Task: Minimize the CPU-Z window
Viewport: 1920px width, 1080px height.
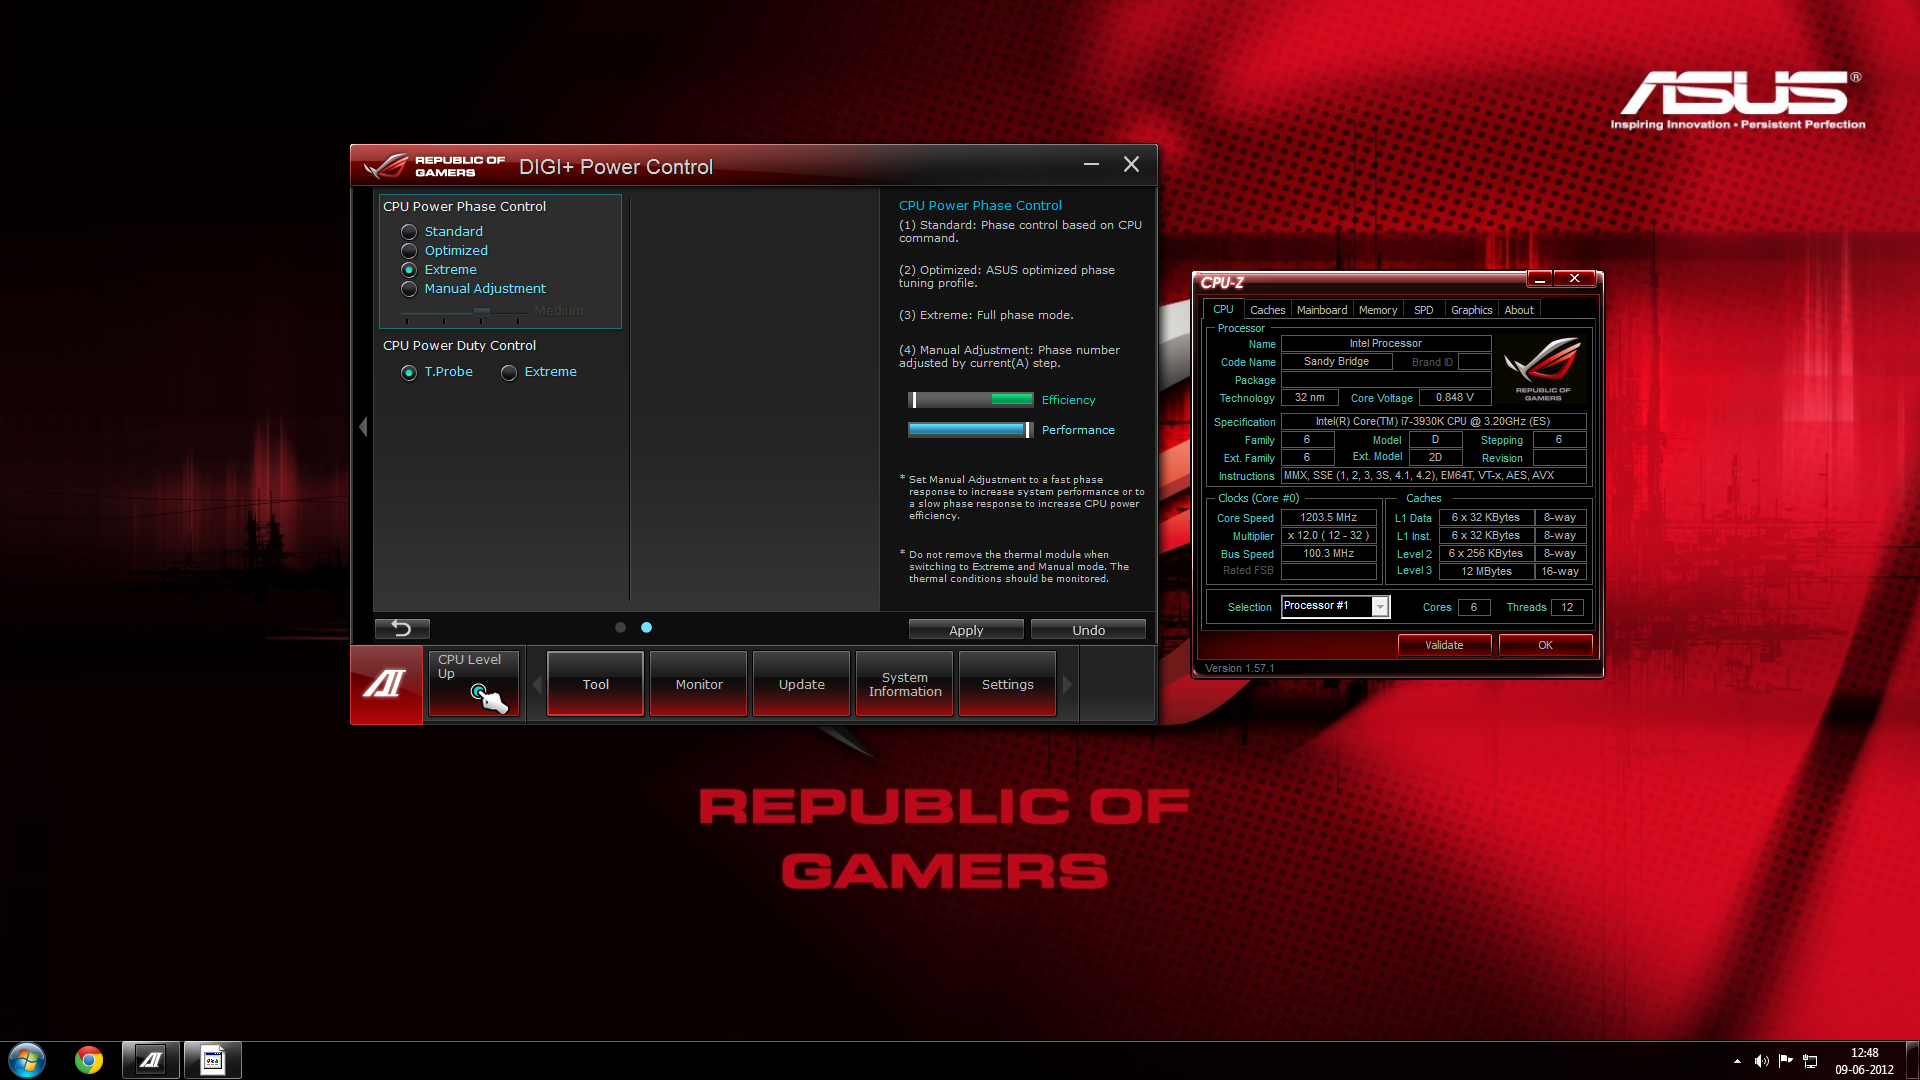Action: (1540, 278)
